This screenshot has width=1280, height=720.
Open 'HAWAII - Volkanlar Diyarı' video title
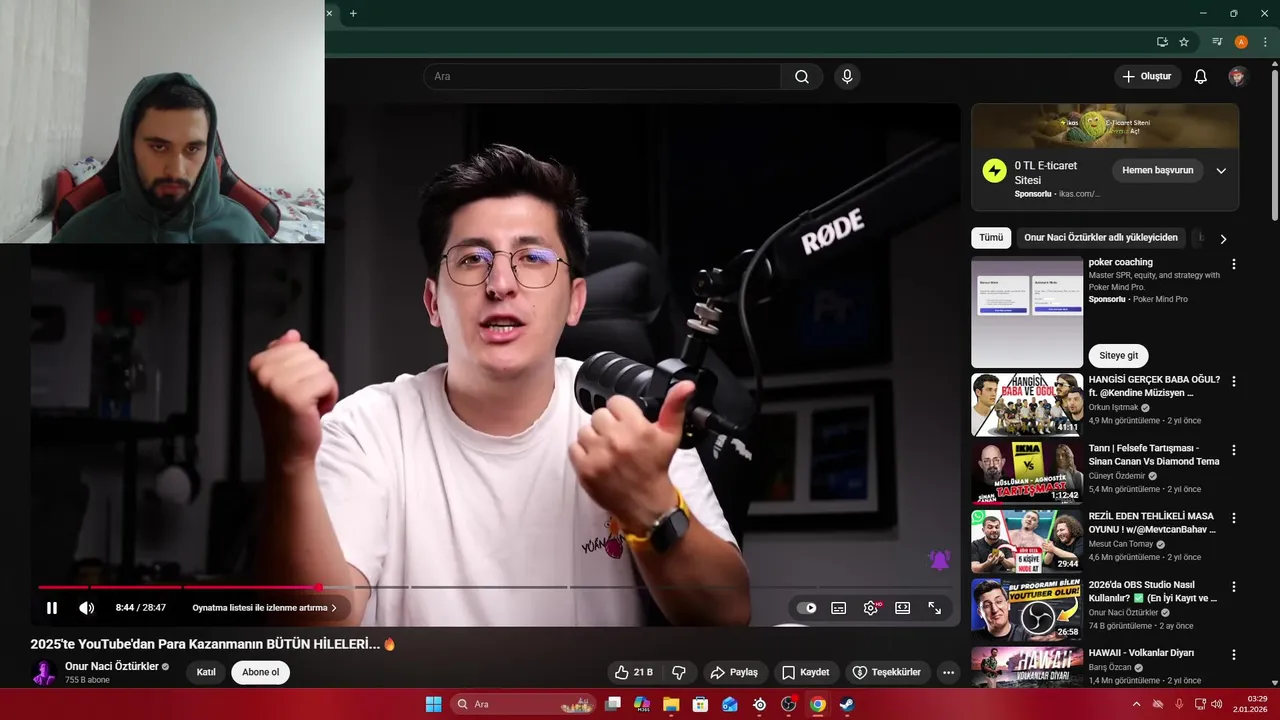coord(1141,653)
